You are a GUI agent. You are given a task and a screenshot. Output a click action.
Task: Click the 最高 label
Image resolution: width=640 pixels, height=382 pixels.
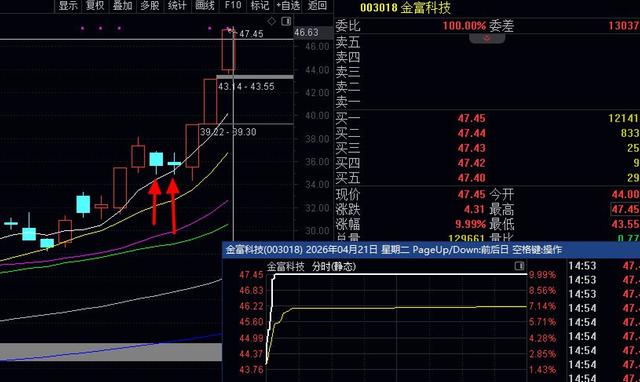tap(502, 210)
